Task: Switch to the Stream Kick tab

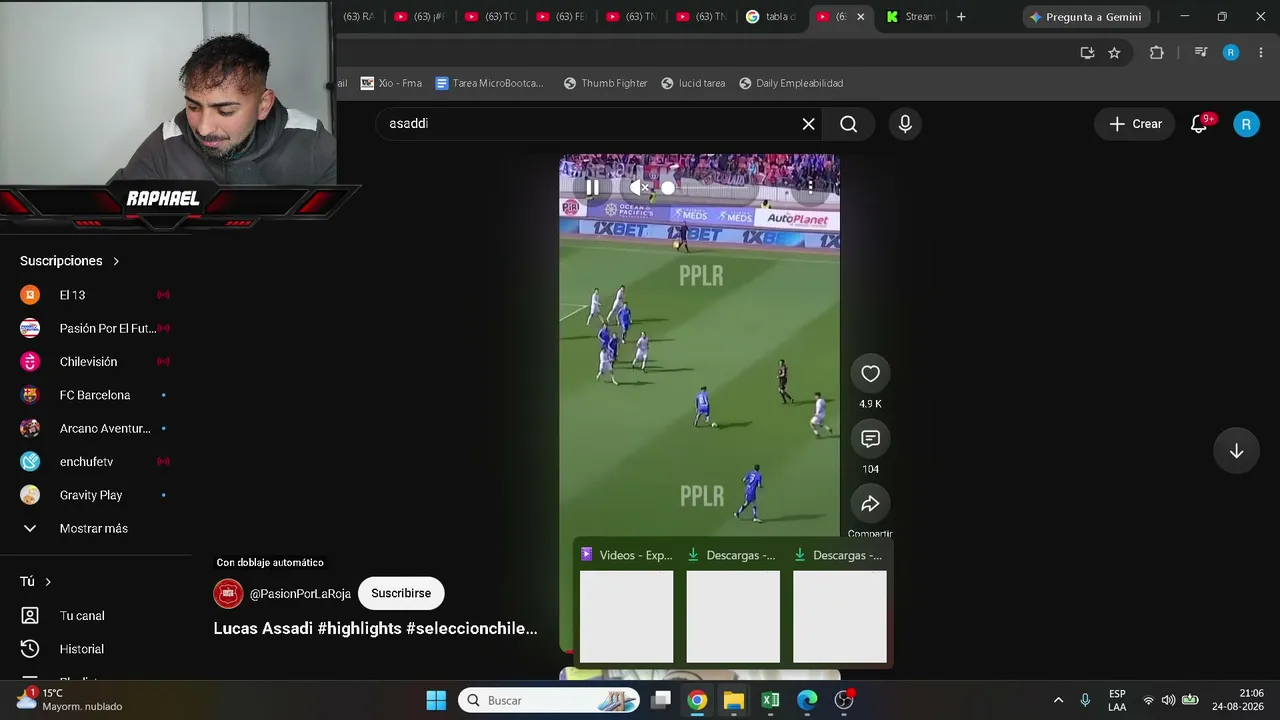Action: [910, 17]
